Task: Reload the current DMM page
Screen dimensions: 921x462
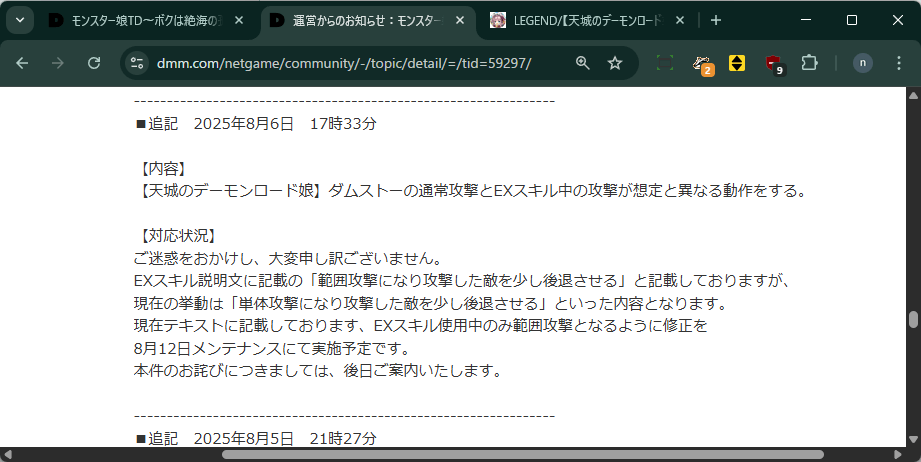Action: pos(94,63)
